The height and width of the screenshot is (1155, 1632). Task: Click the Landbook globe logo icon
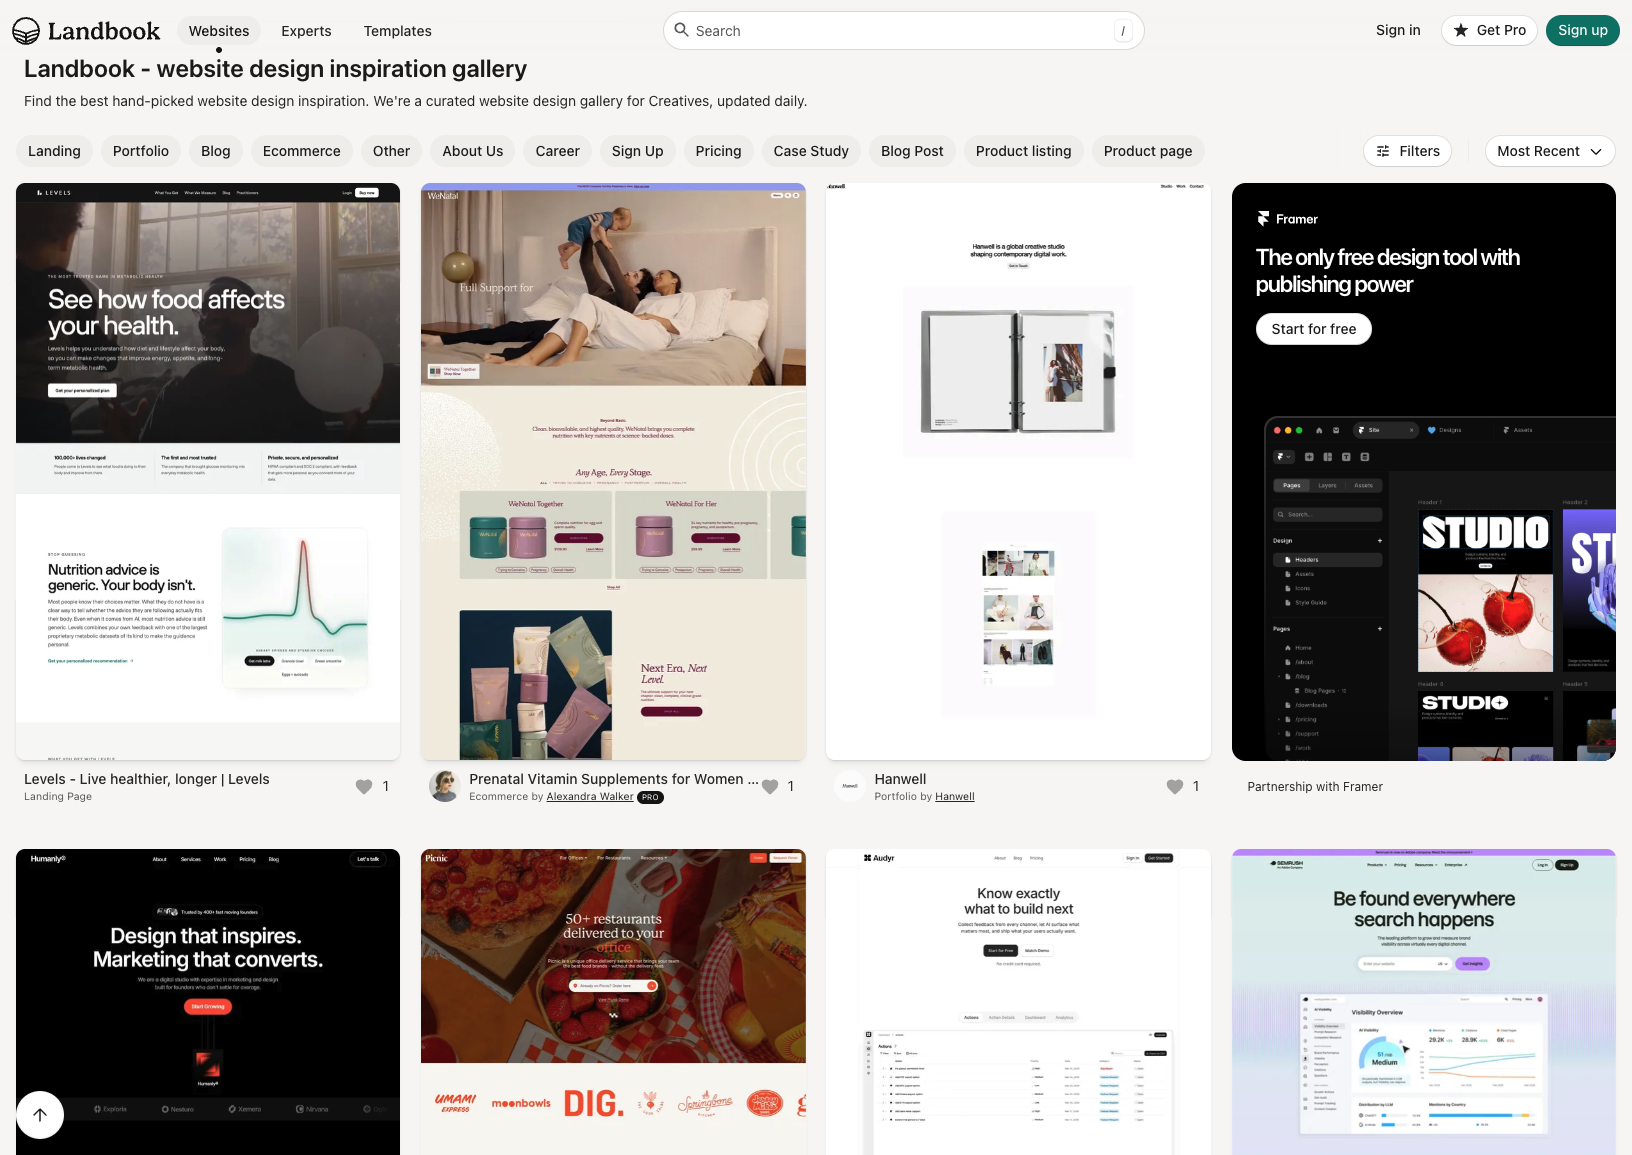tap(26, 31)
